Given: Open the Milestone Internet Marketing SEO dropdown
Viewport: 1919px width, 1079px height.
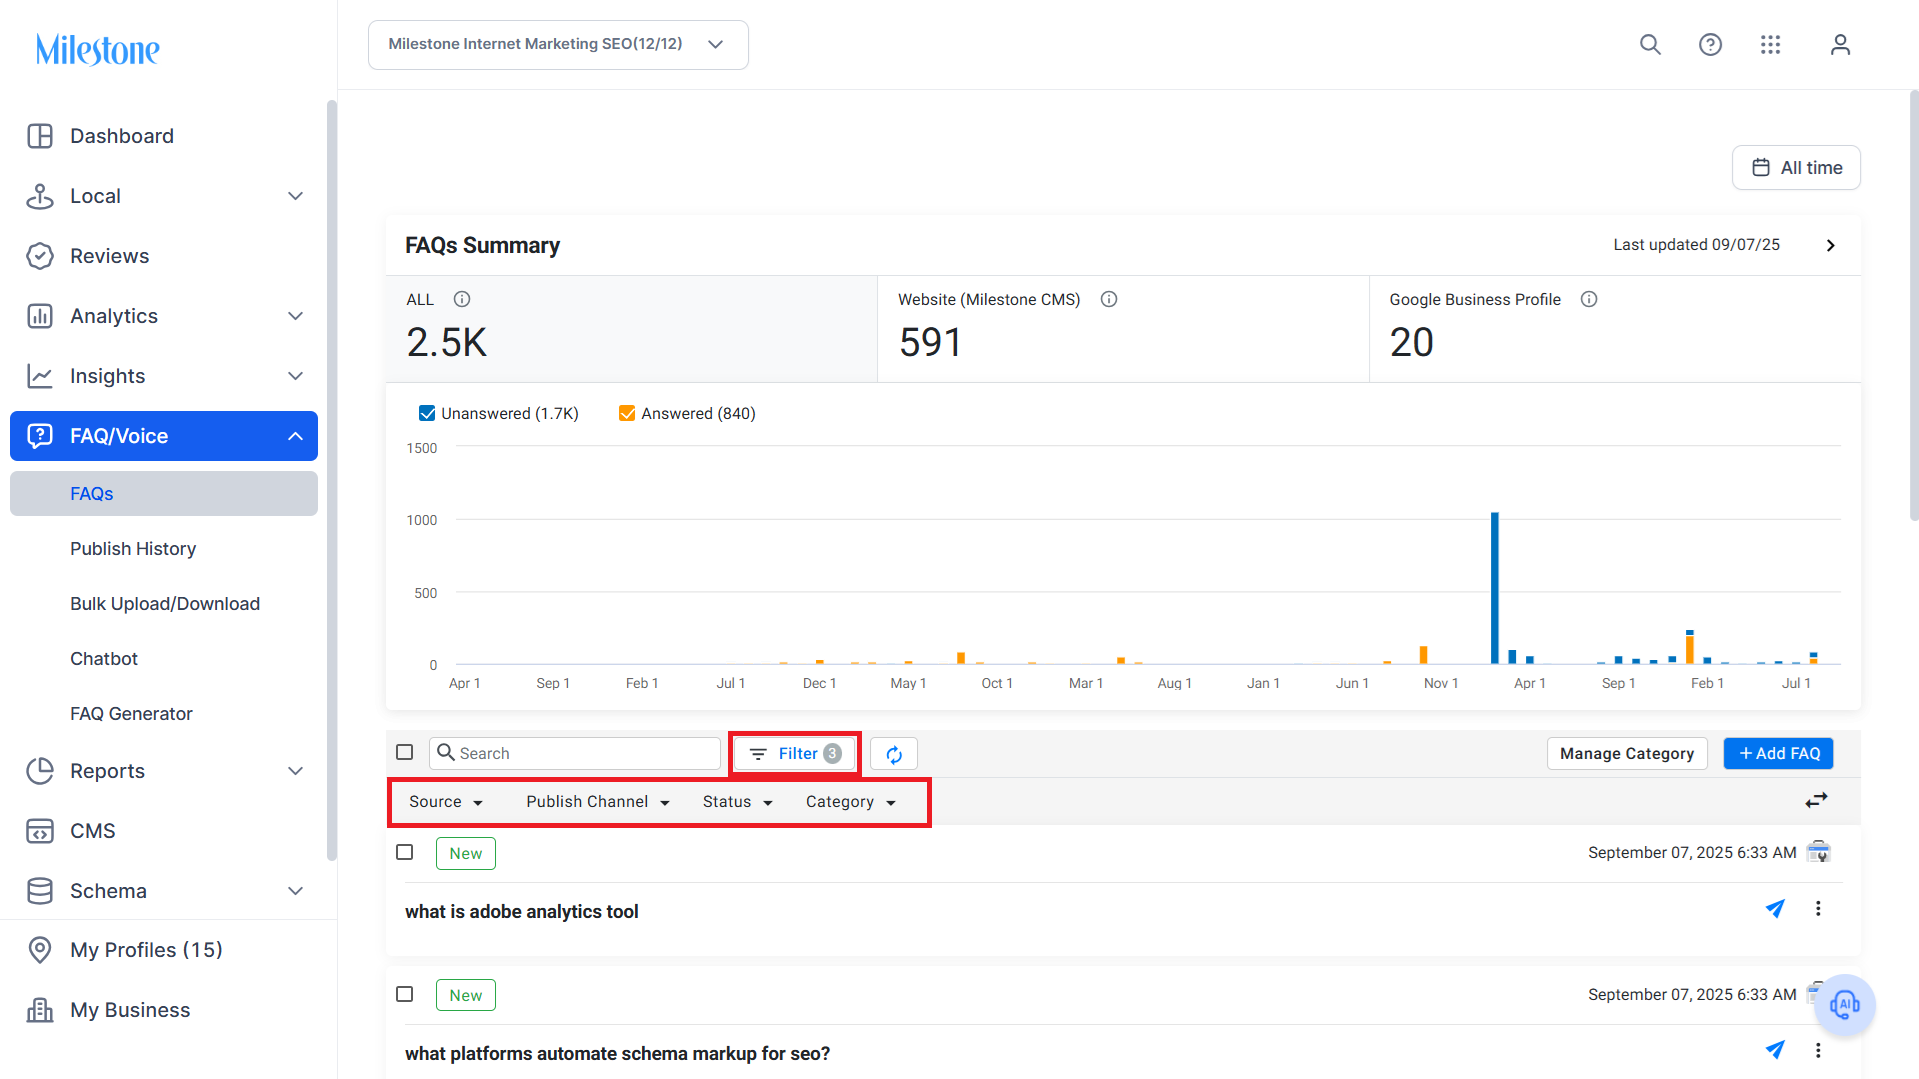Looking at the screenshot, I should pos(558,45).
